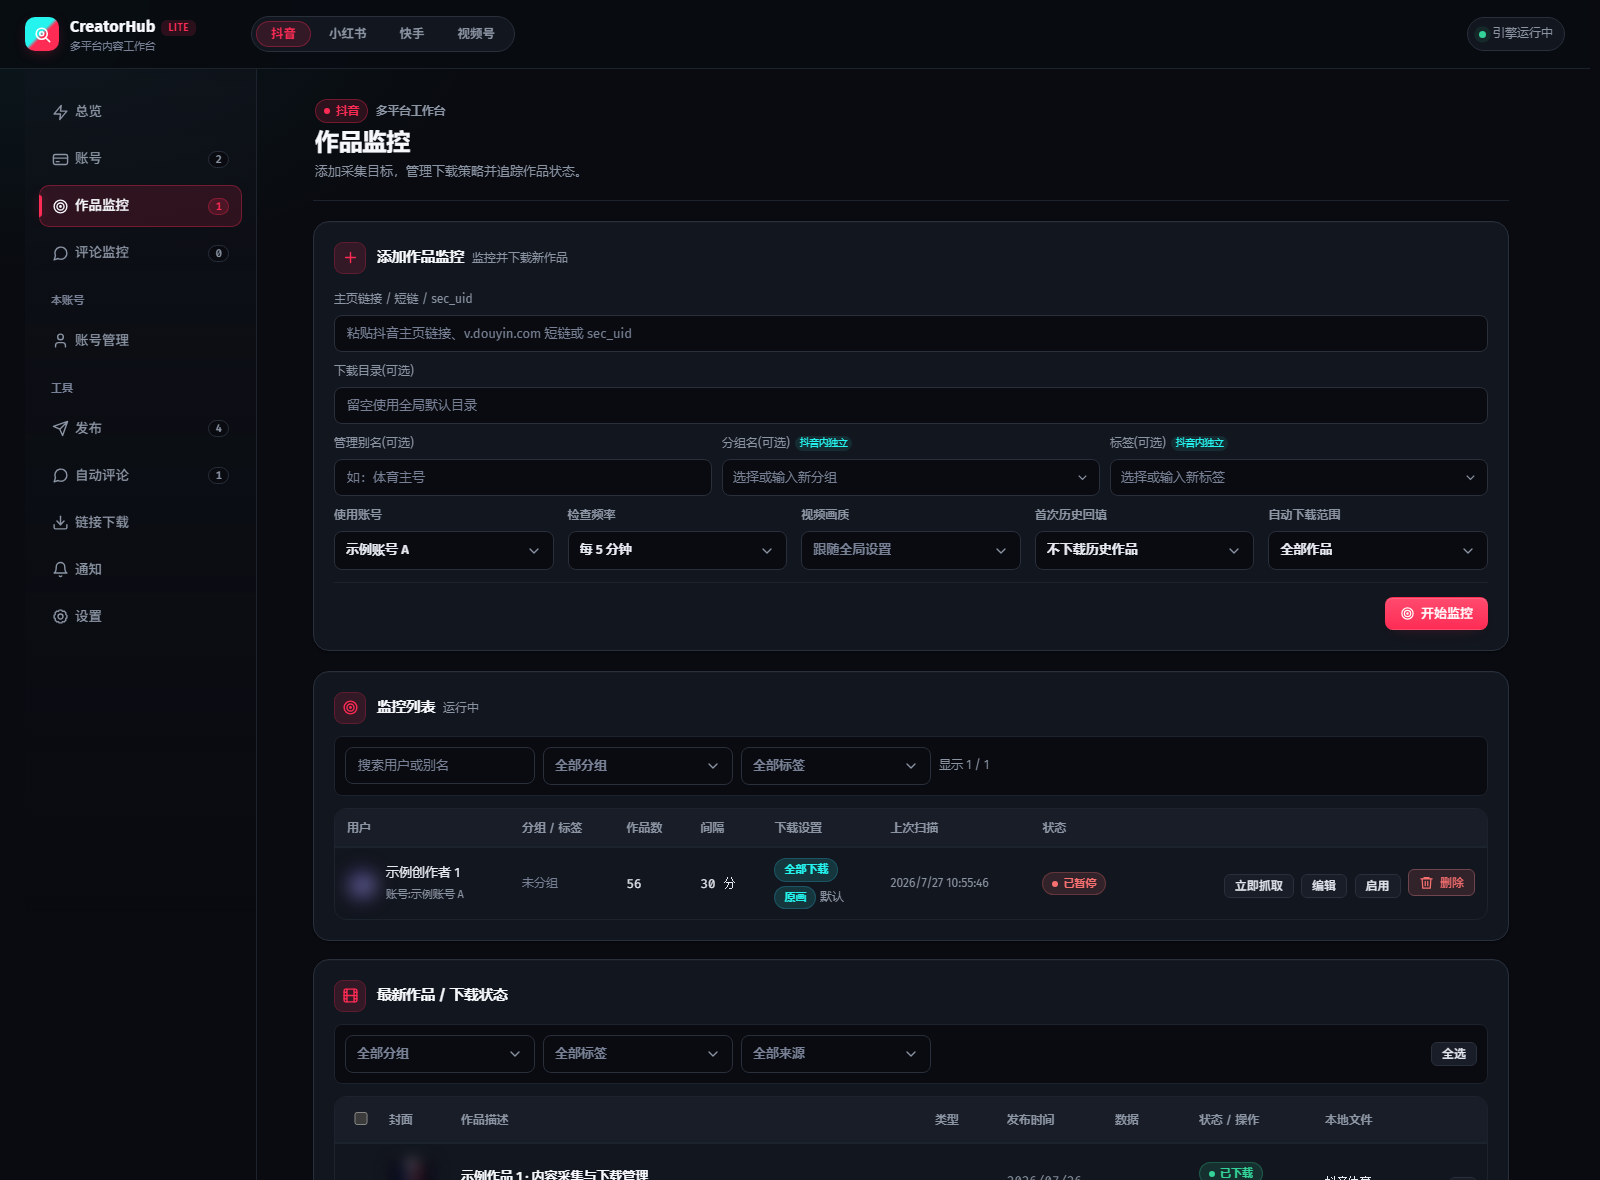
Task: Click 立即抓取 for 示例创作者 1
Action: click(1259, 886)
